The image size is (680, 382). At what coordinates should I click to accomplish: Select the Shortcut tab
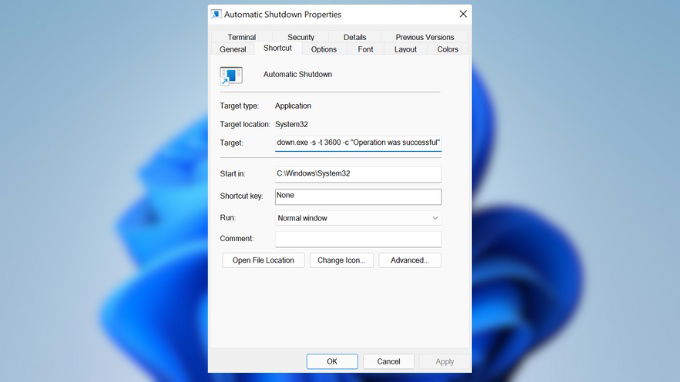click(278, 48)
